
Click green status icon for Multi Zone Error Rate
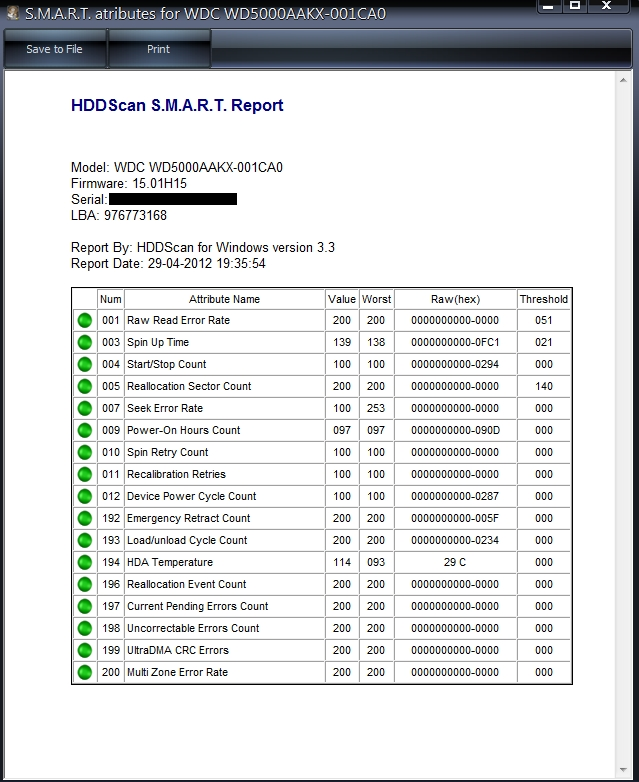click(x=85, y=672)
